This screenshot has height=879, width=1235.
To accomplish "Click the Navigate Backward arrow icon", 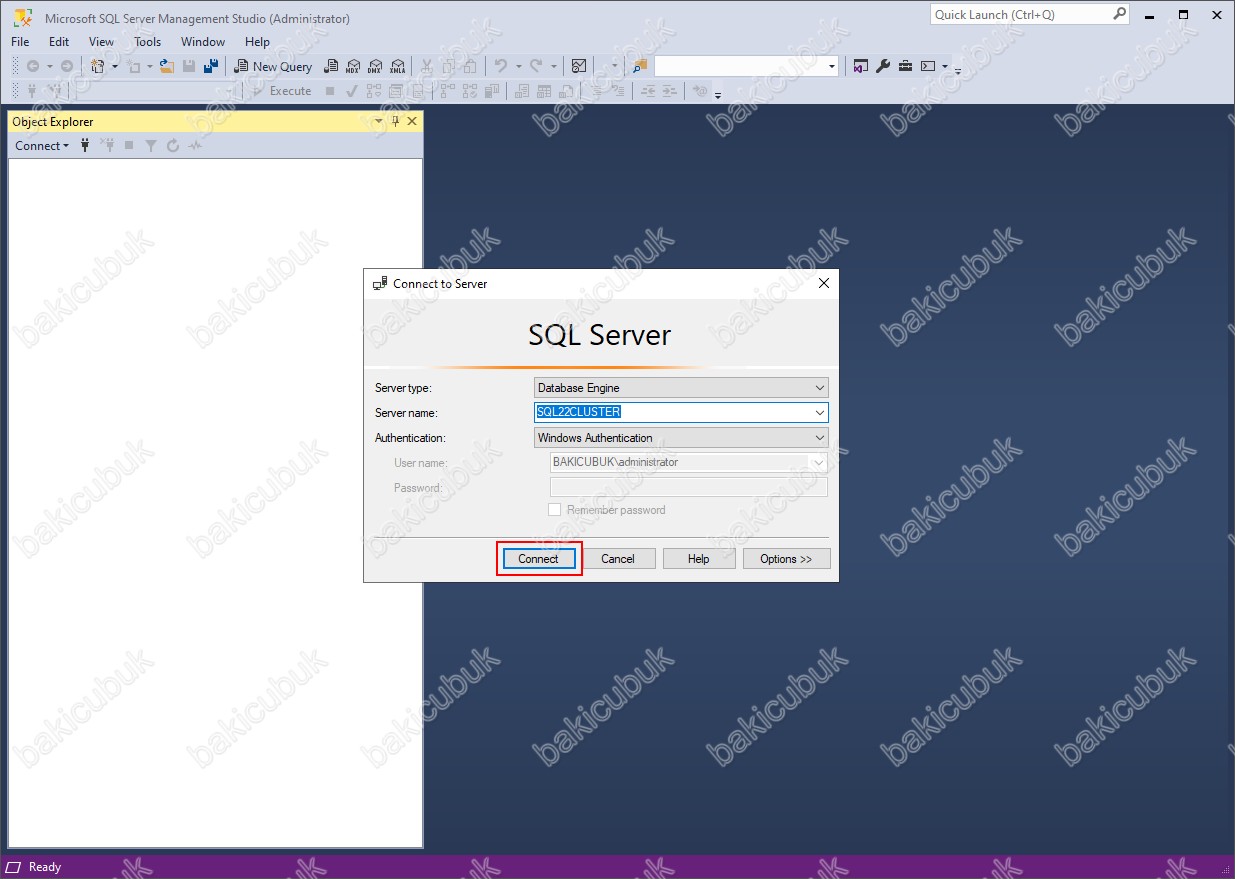I will click(32, 66).
